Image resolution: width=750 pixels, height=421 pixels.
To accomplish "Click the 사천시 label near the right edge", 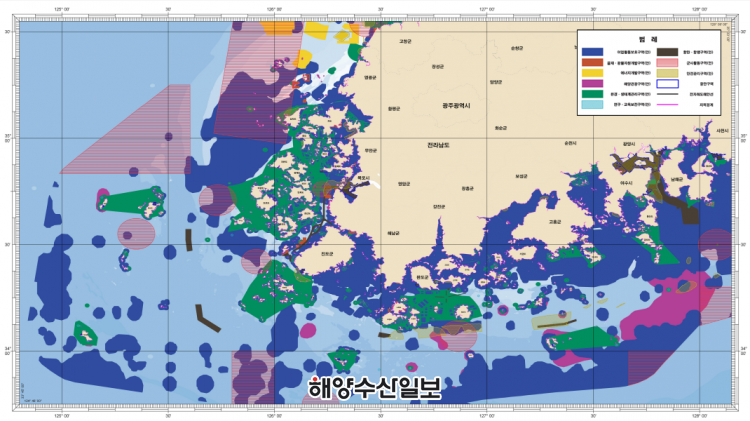I will (x=722, y=131).
